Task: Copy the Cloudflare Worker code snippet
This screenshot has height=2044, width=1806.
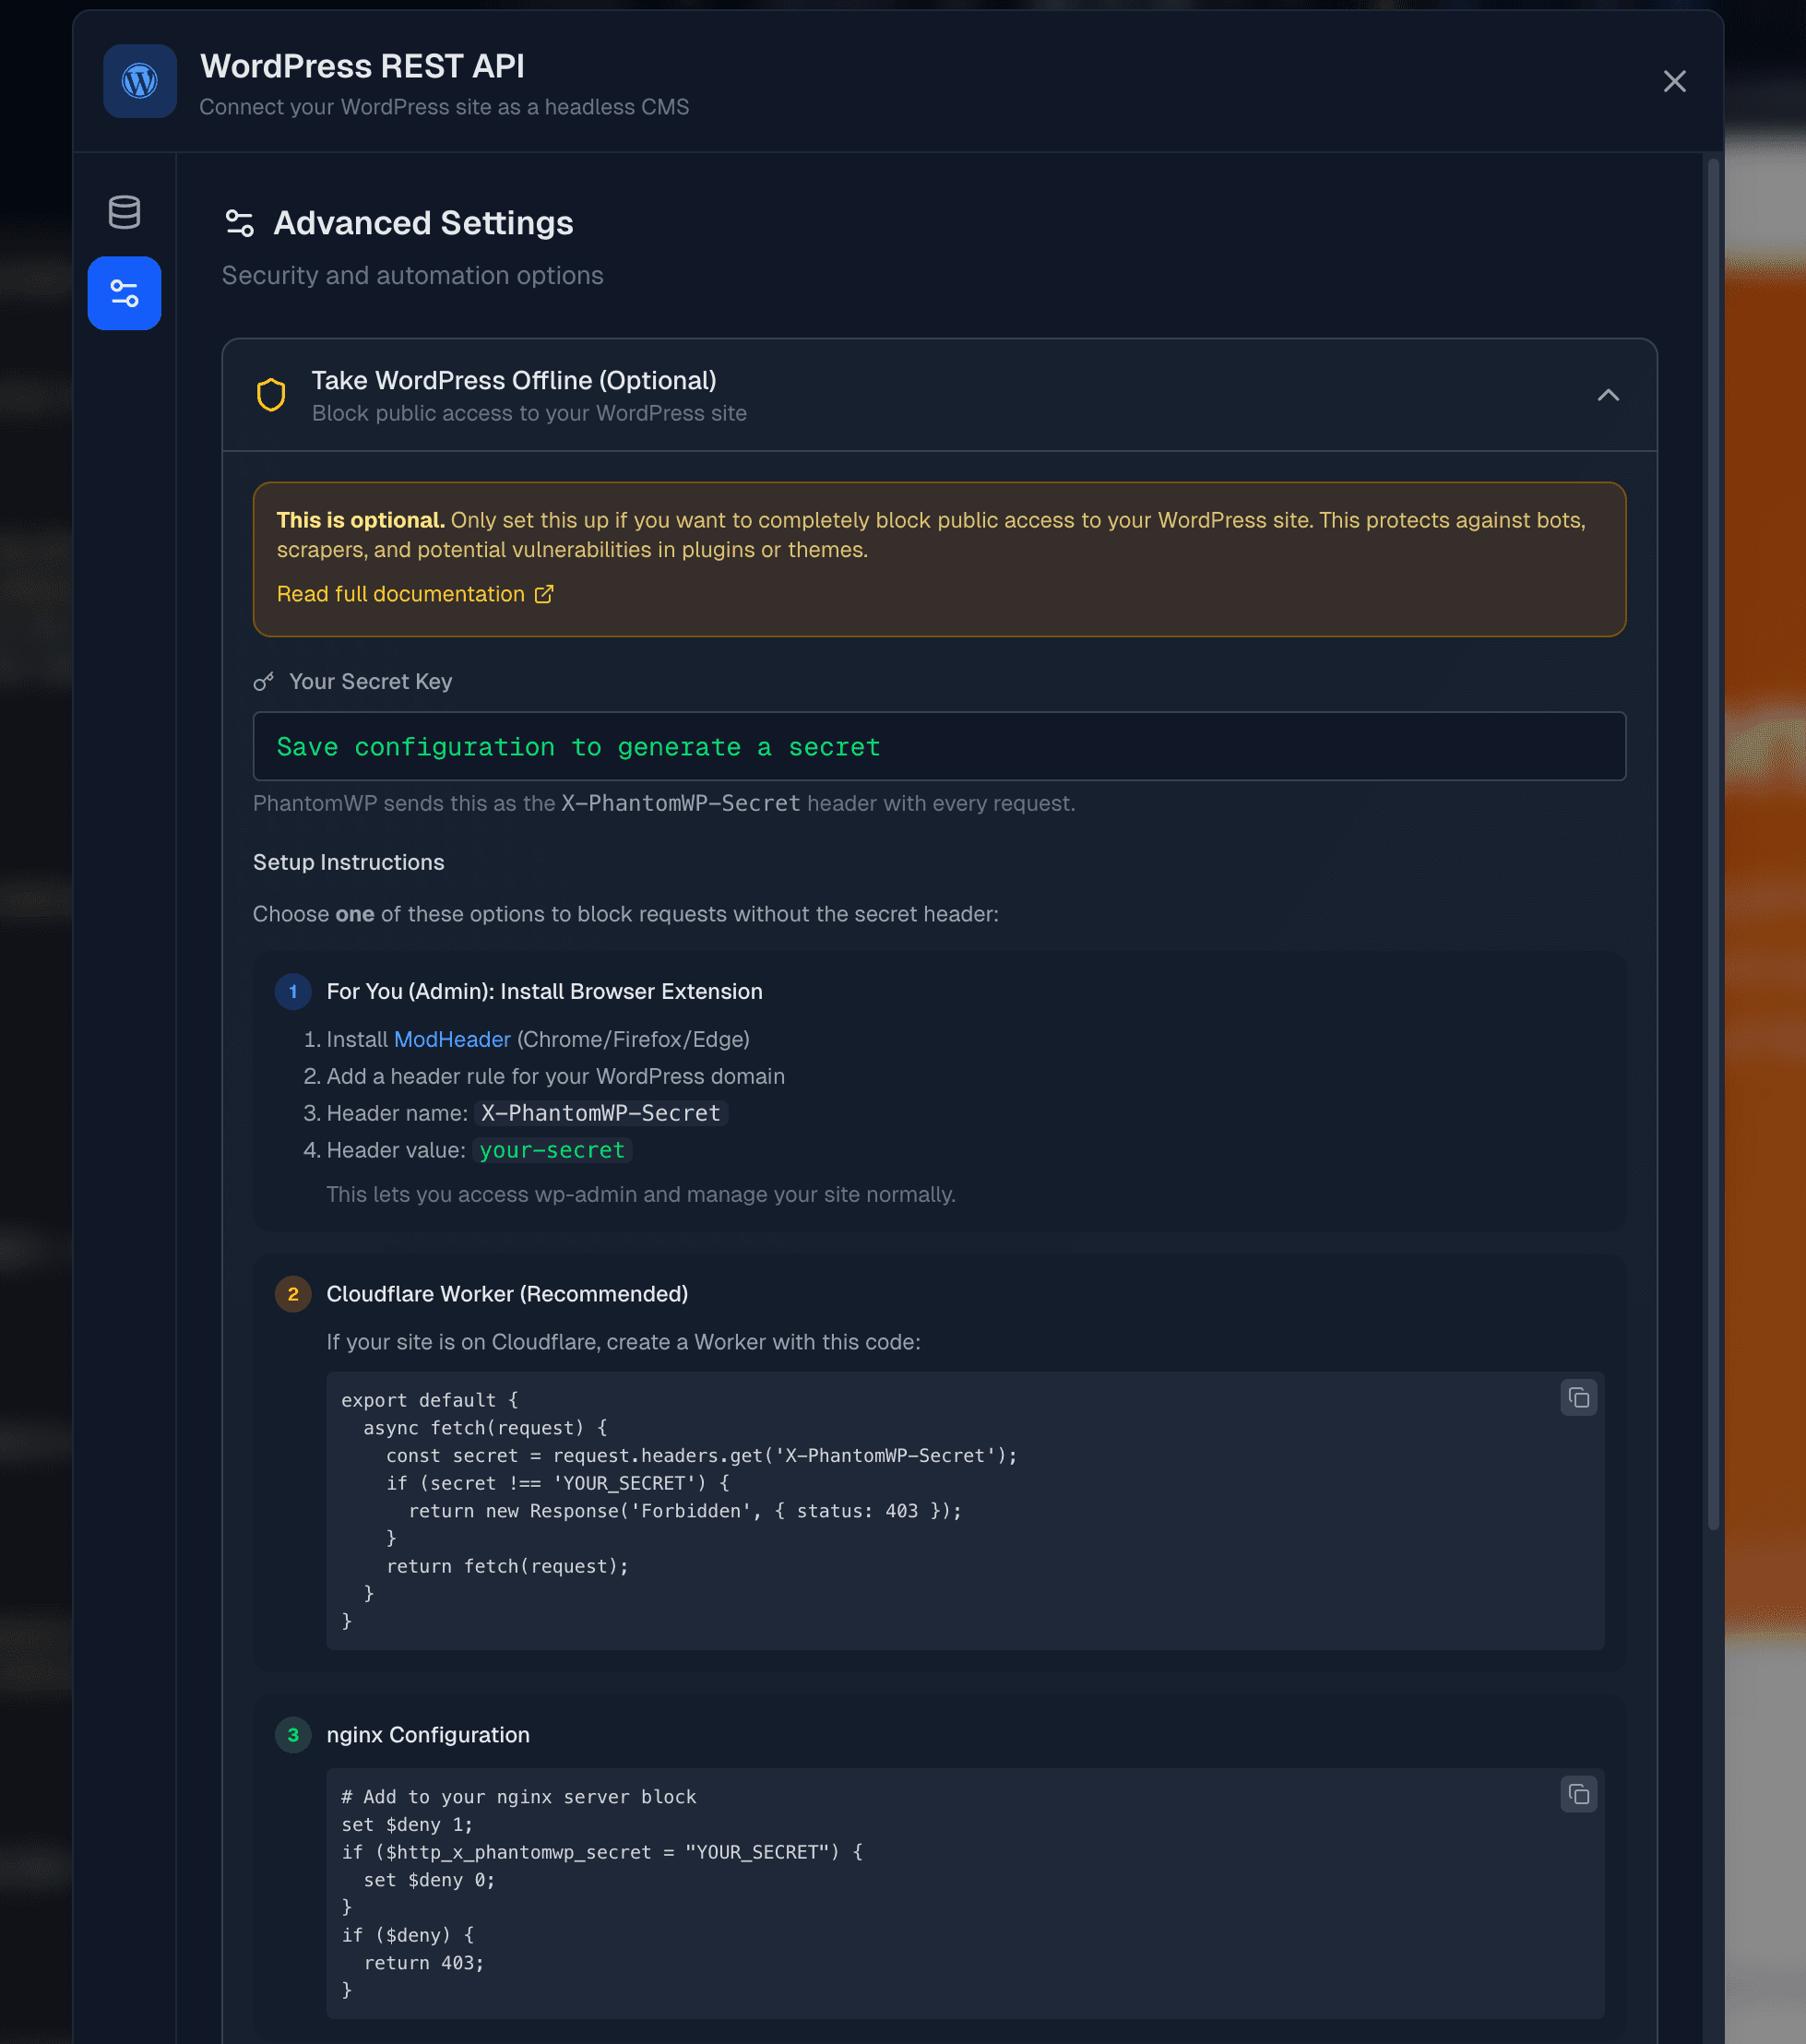Action: [1578, 1397]
